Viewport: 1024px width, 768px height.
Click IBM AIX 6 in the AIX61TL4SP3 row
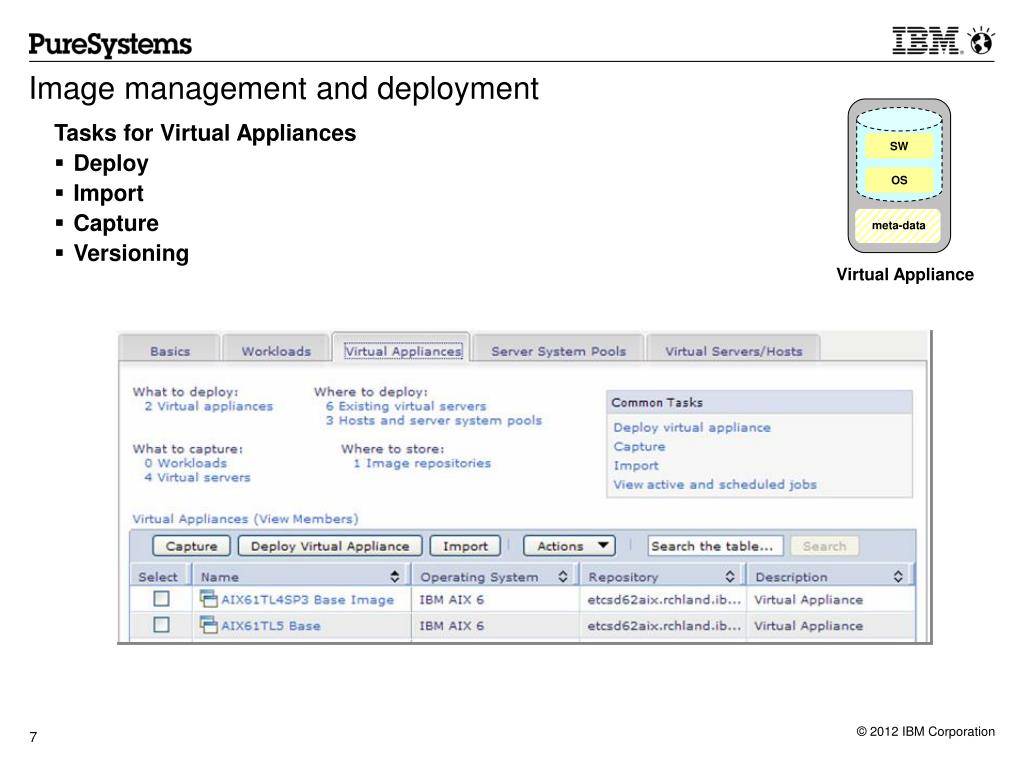pyautogui.click(x=452, y=600)
